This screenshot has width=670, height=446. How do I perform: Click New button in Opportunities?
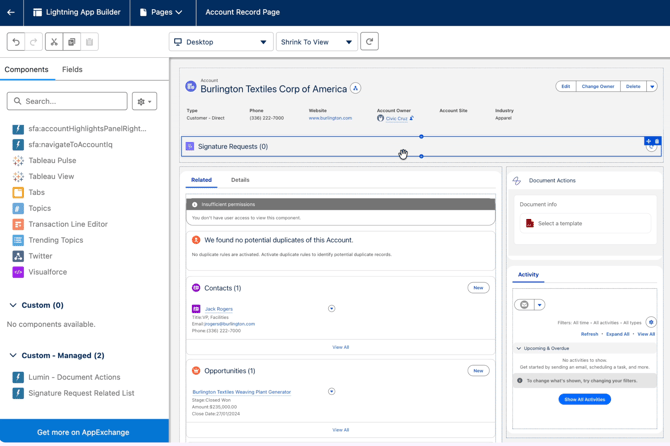point(478,371)
